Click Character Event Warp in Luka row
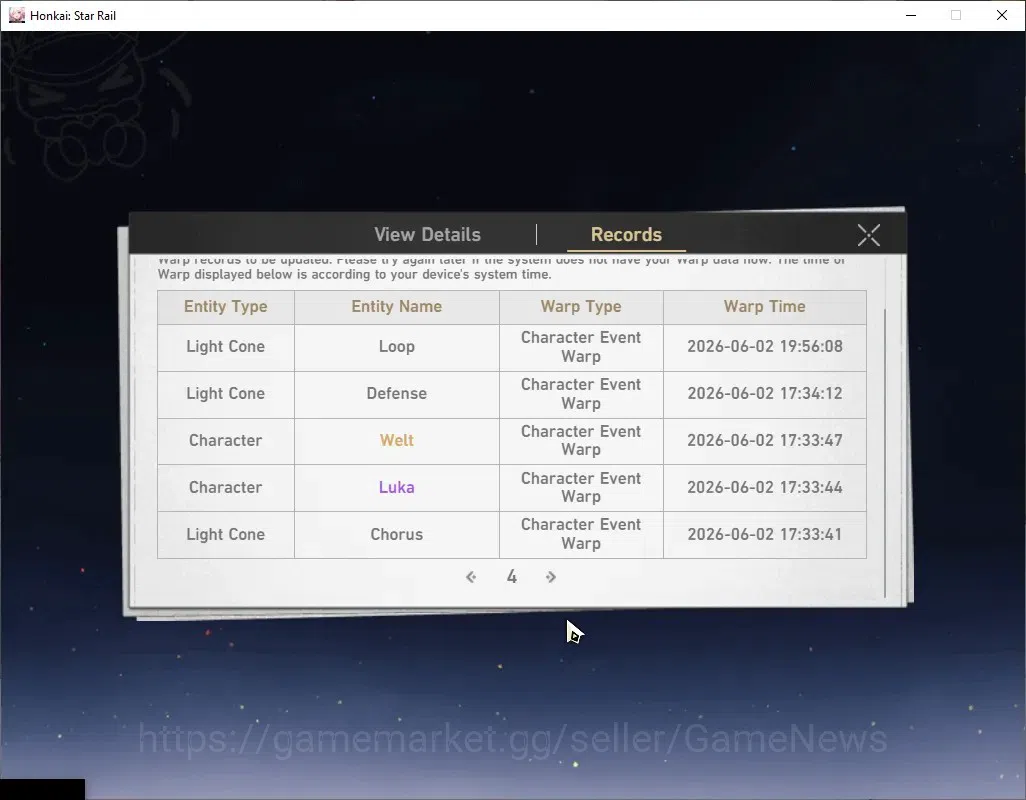1026x800 pixels. click(x=581, y=487)
